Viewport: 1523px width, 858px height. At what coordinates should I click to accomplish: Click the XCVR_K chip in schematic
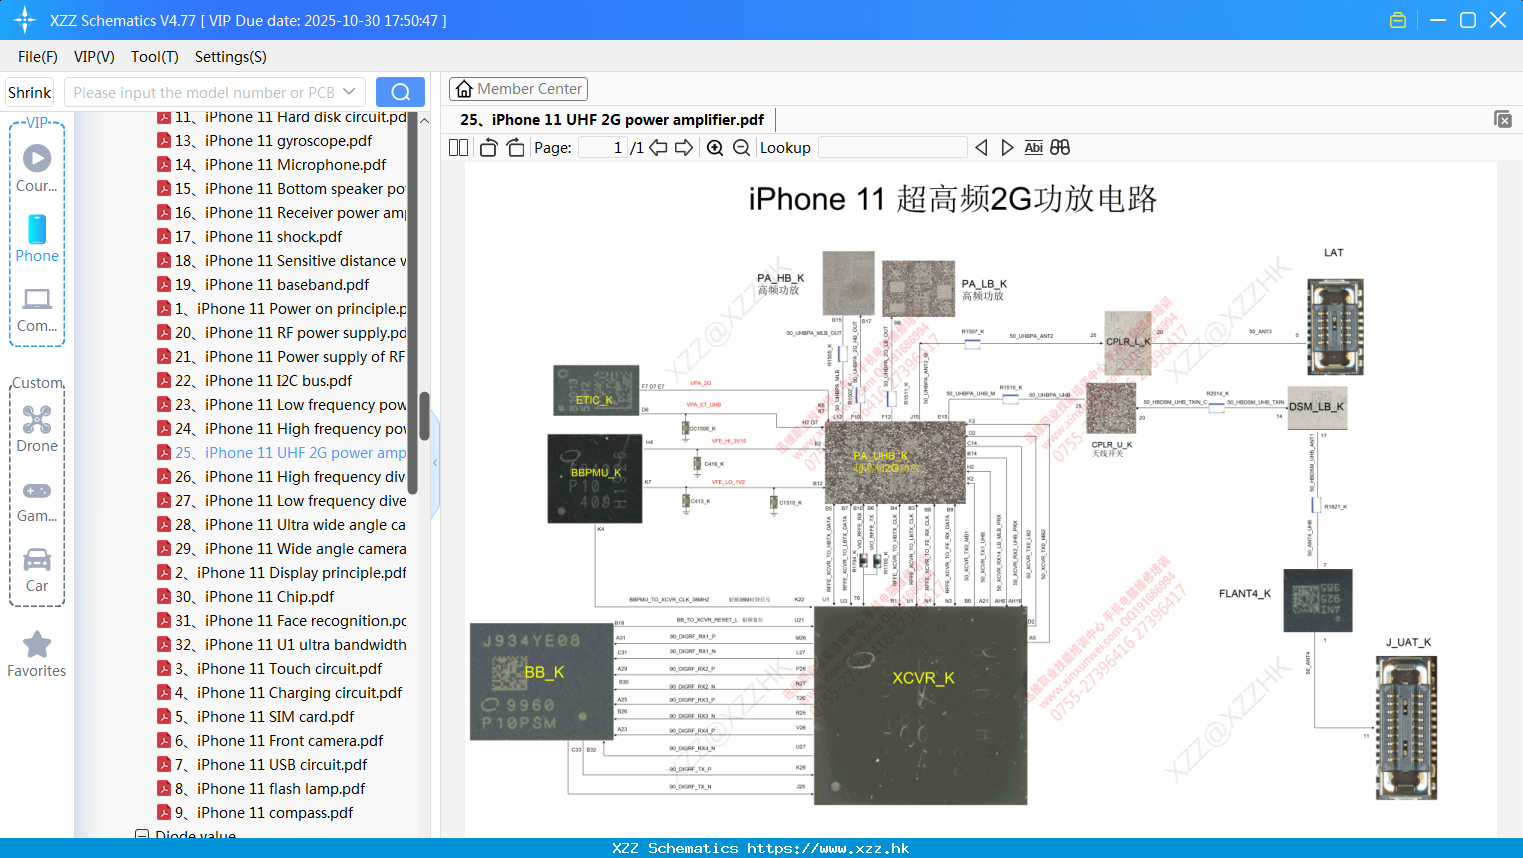tap(921, 704)
